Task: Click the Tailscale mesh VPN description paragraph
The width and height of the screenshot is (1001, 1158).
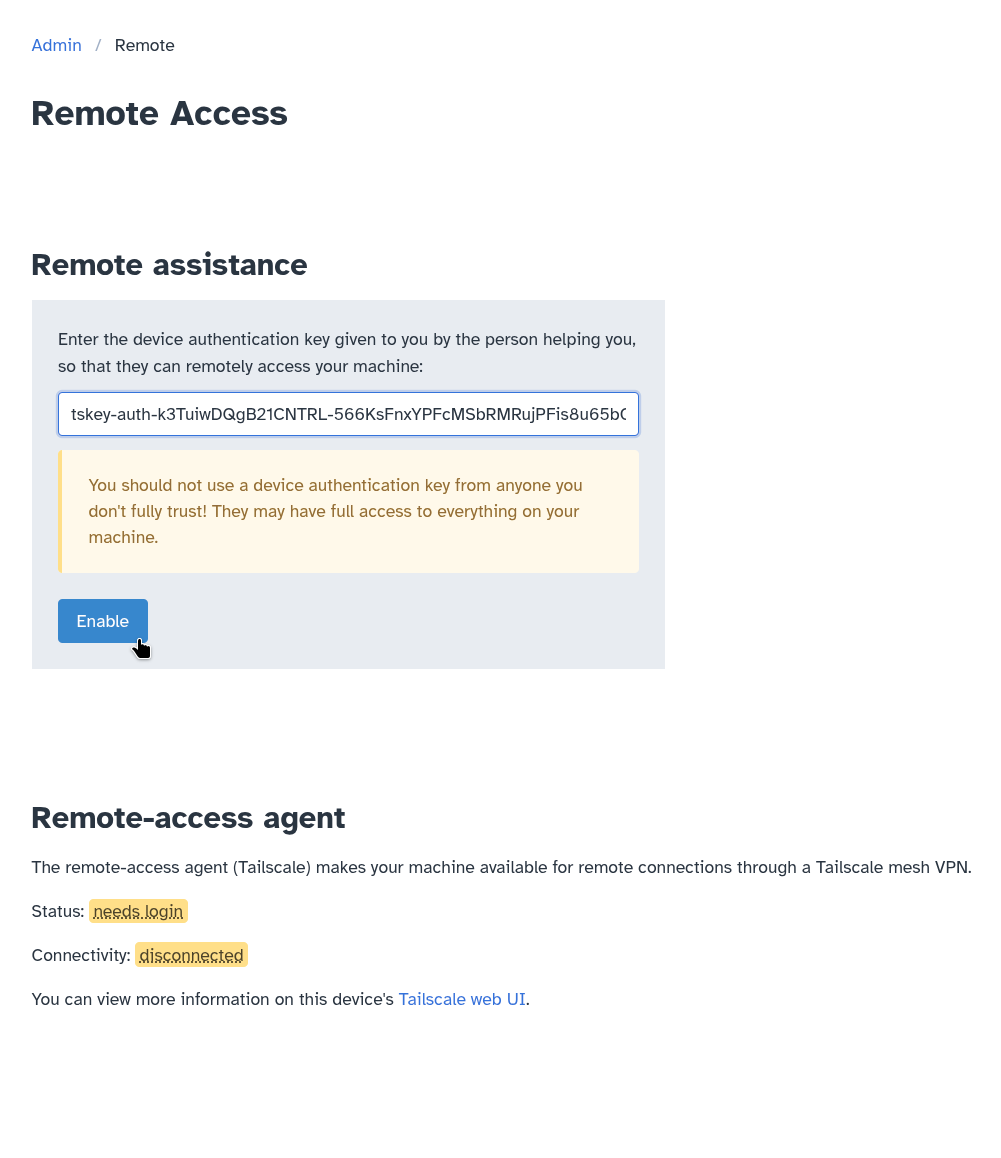Action: 500,867
